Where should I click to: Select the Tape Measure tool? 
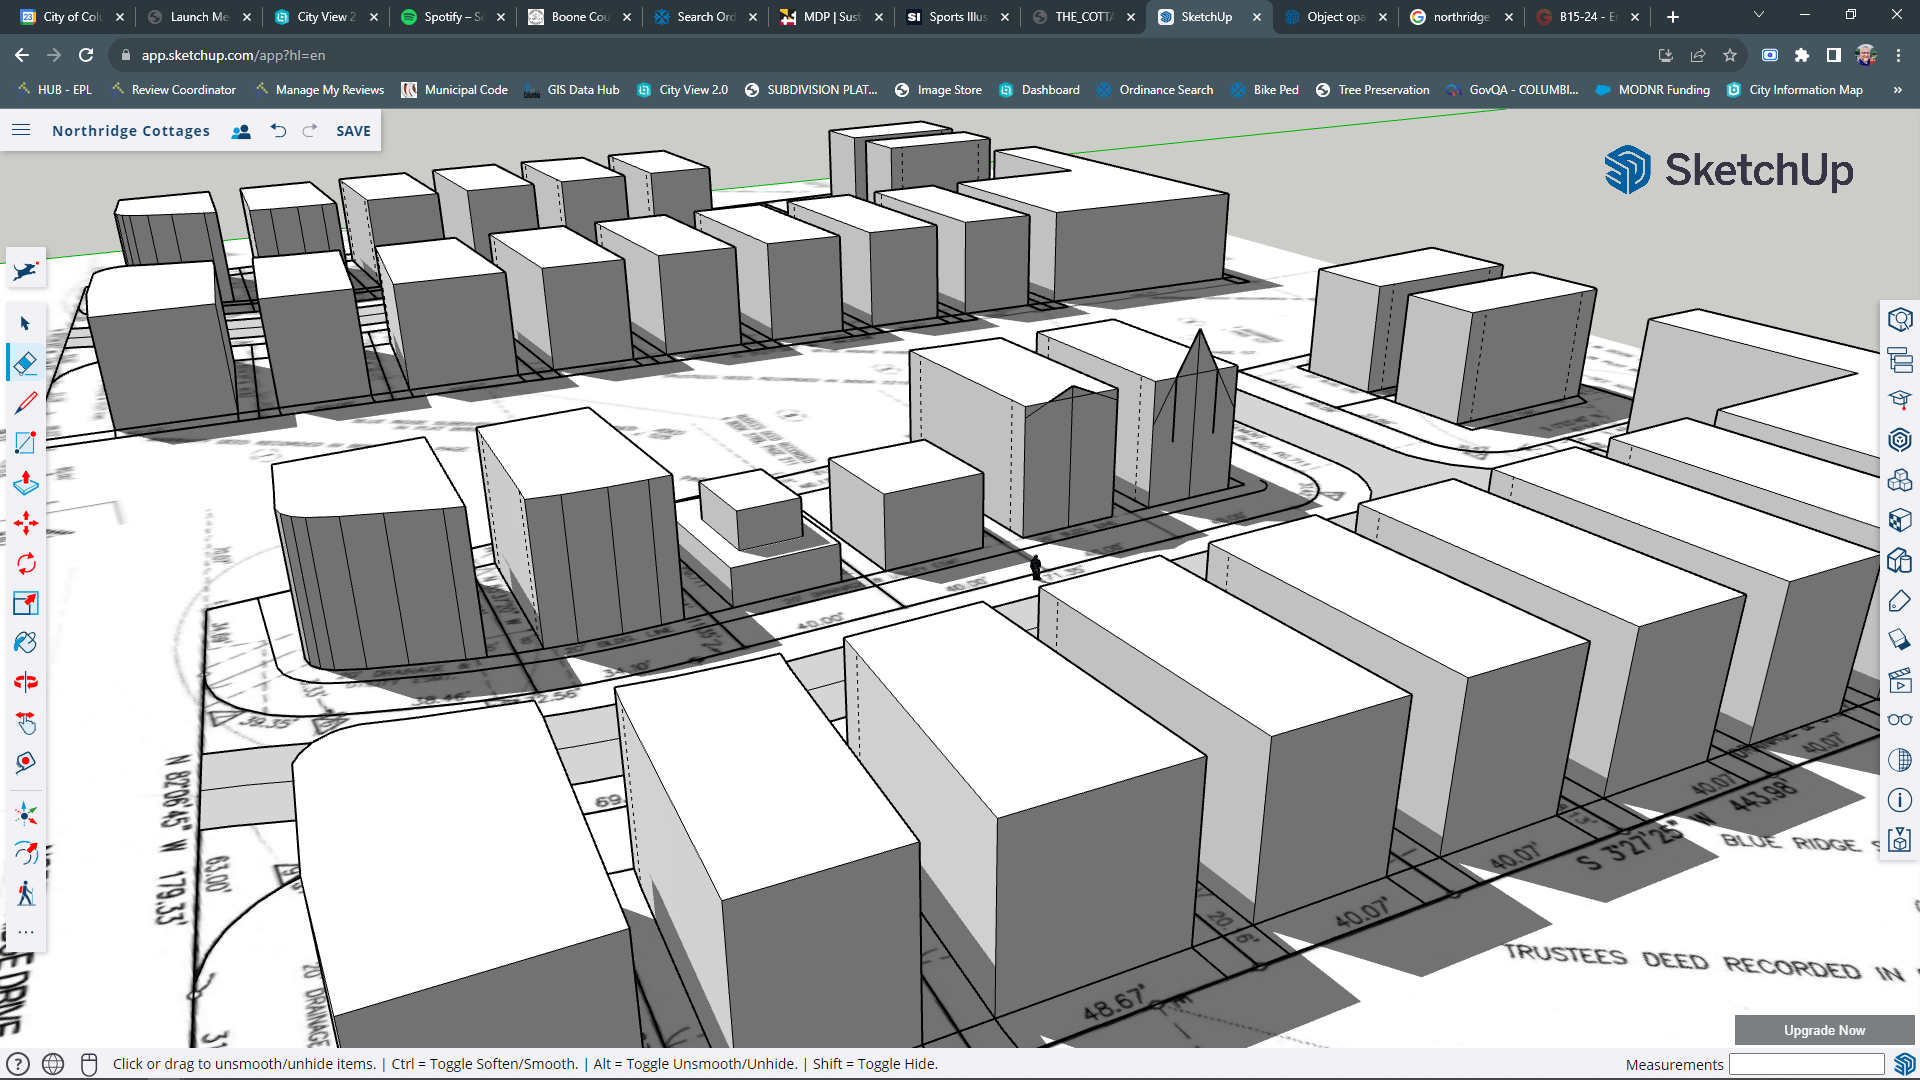click(25, 763)
